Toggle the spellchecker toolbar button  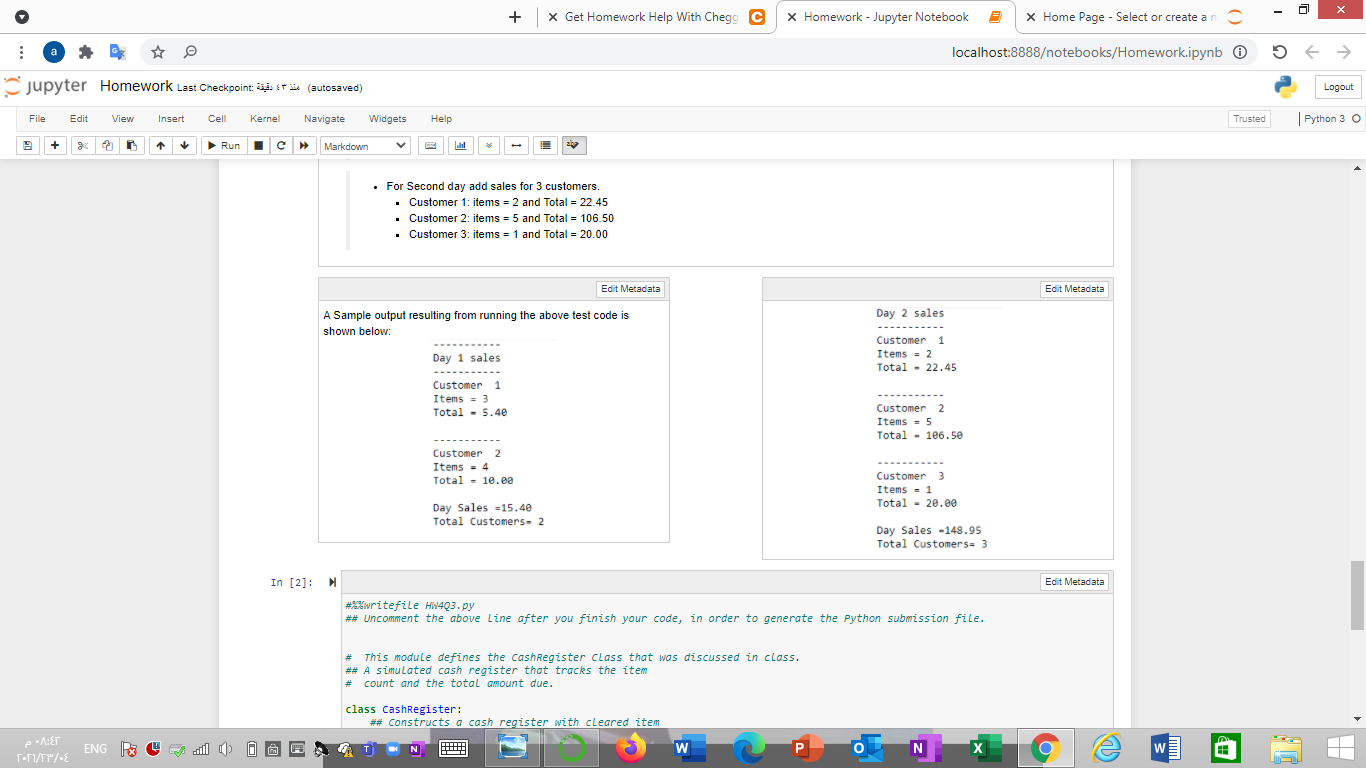571,145
